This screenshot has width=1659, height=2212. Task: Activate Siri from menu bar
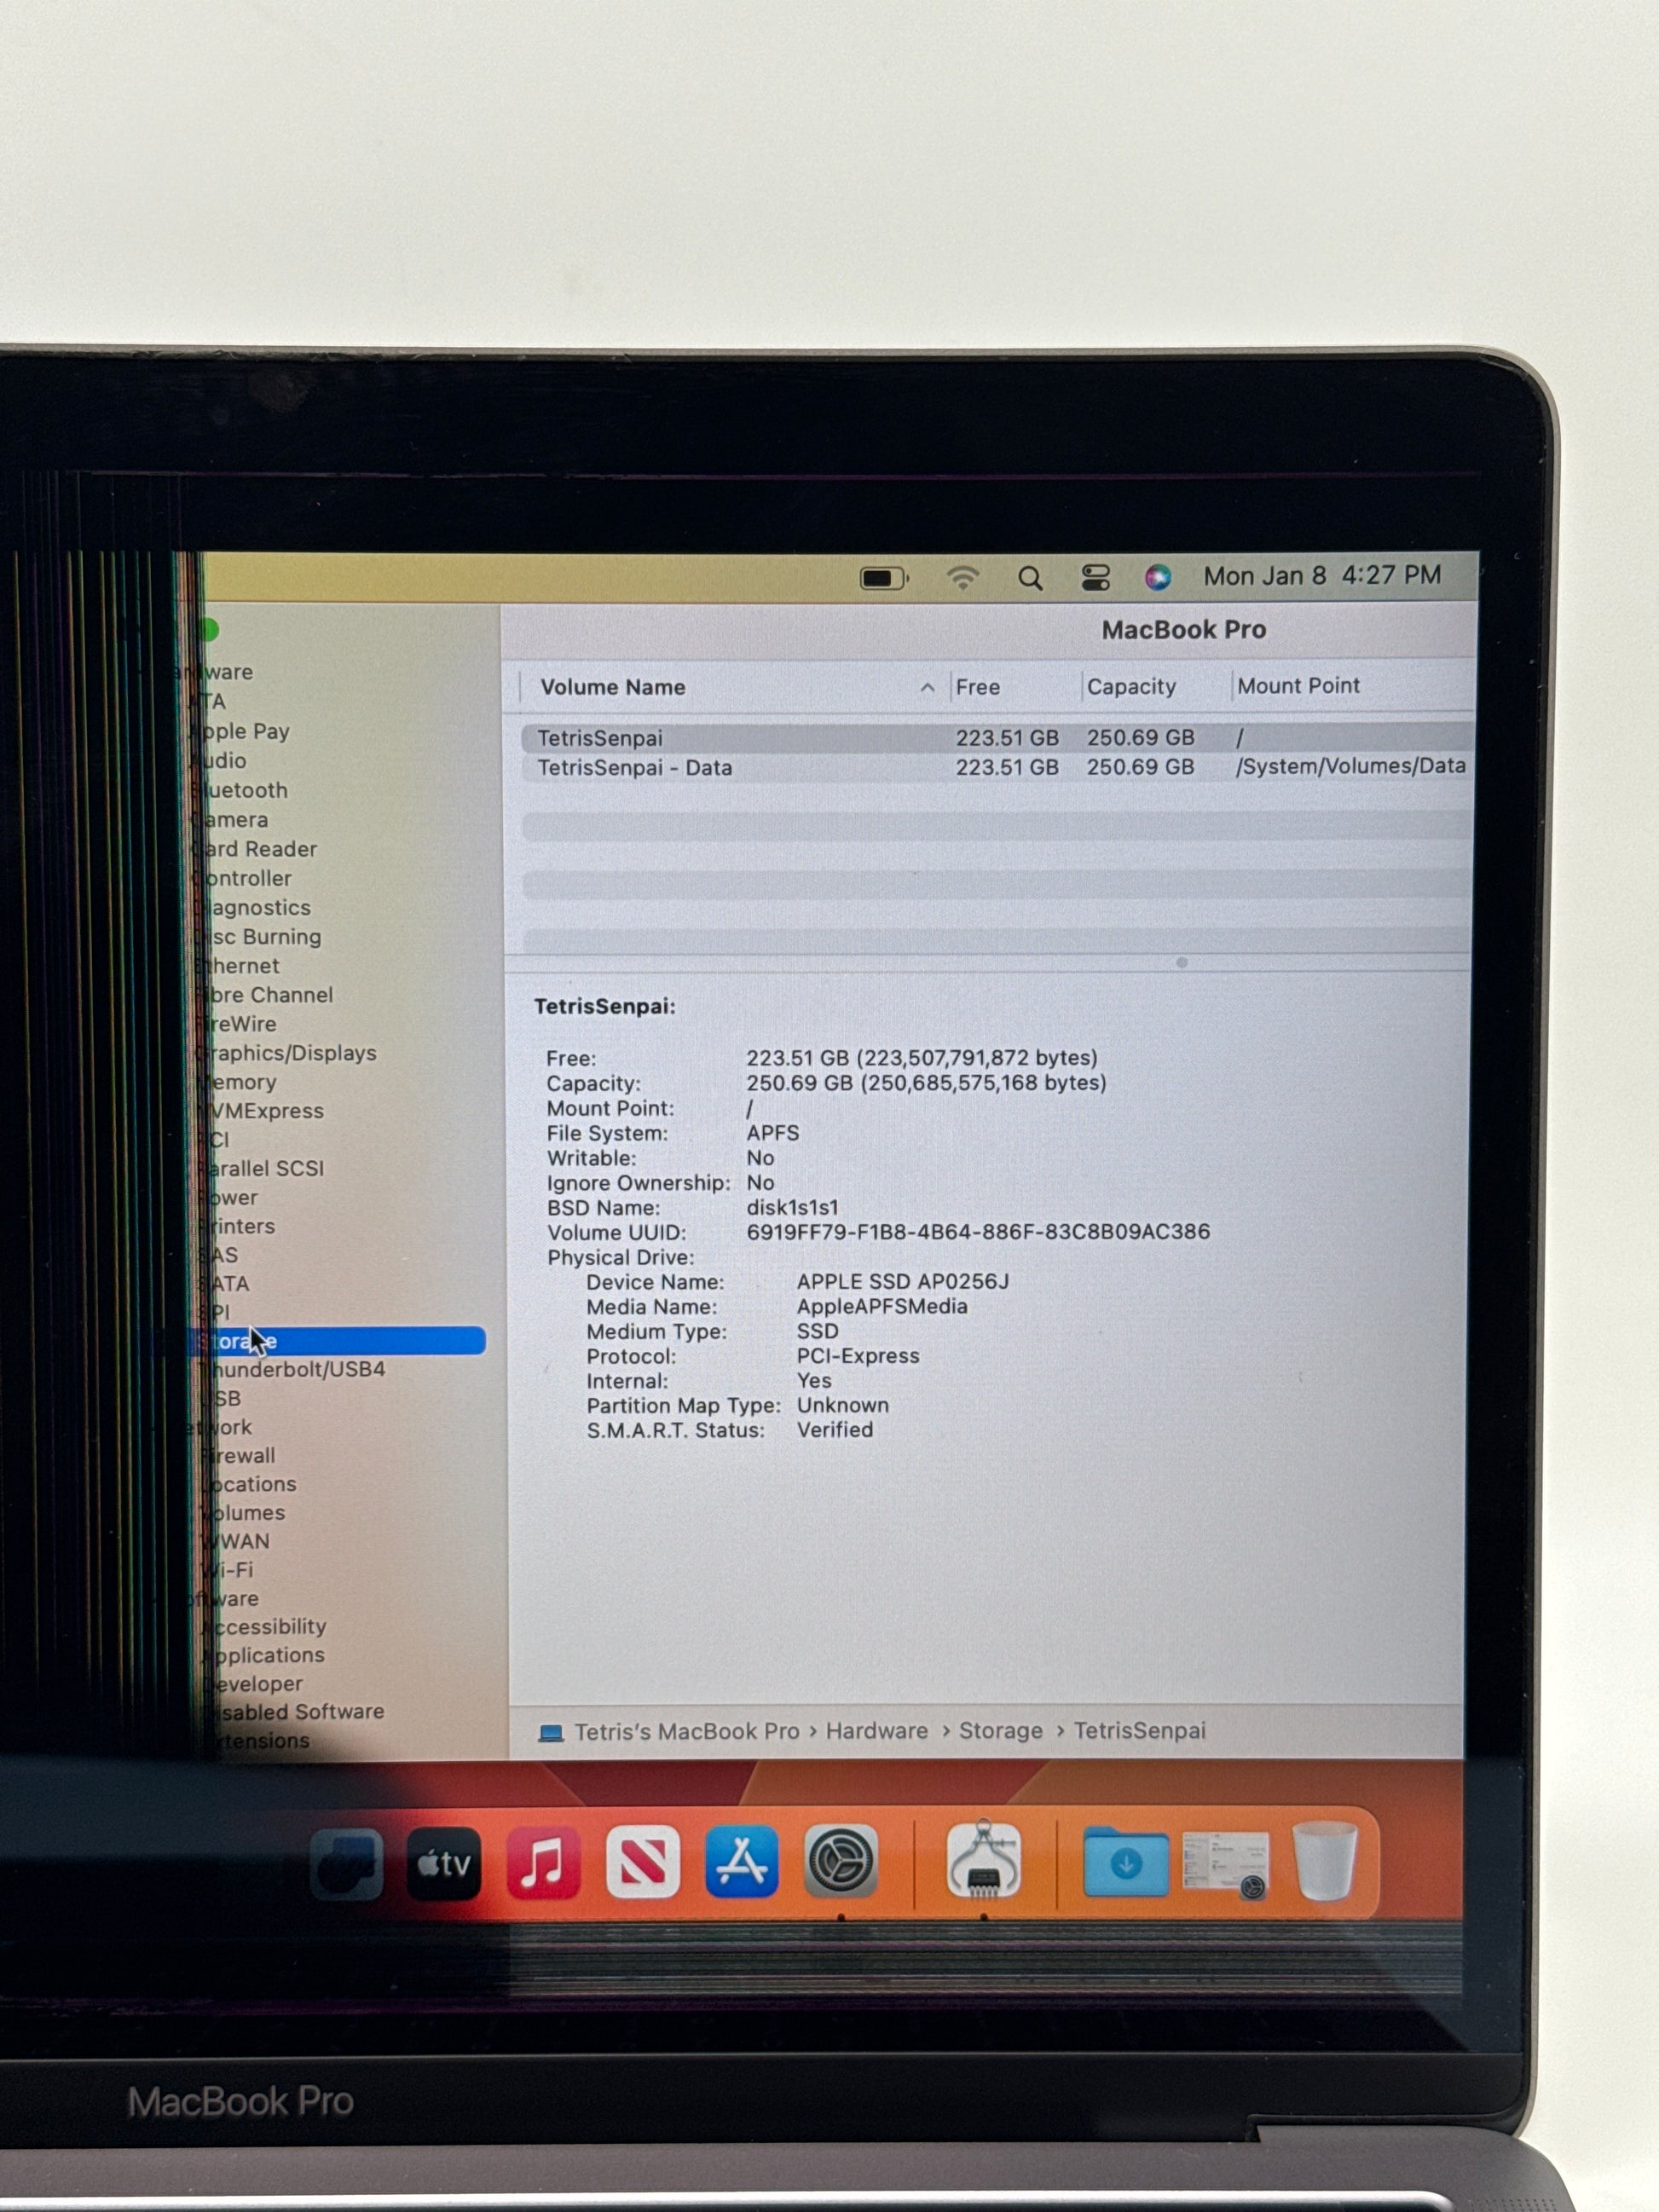(1158, 577)
